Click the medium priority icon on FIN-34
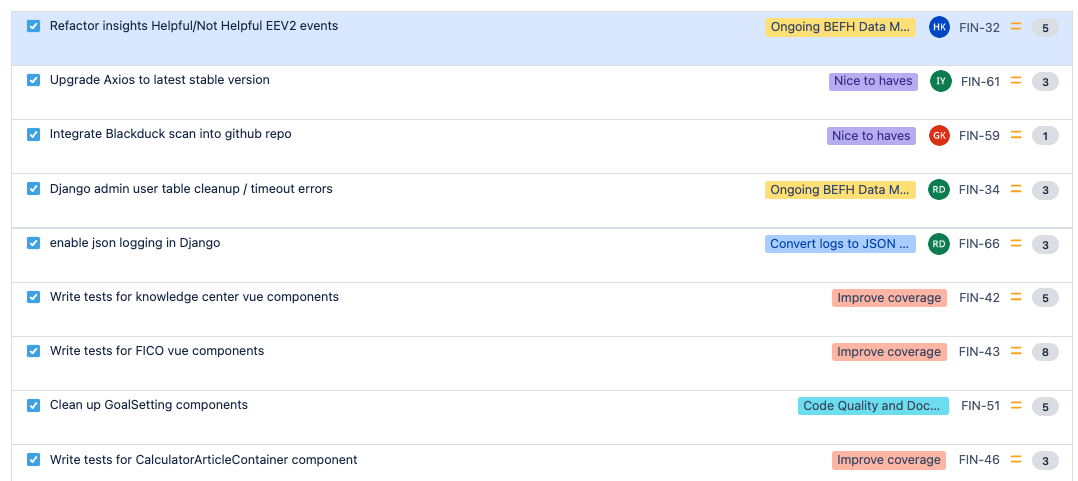The image size is (1078, 481). (x=1016, y=190)
